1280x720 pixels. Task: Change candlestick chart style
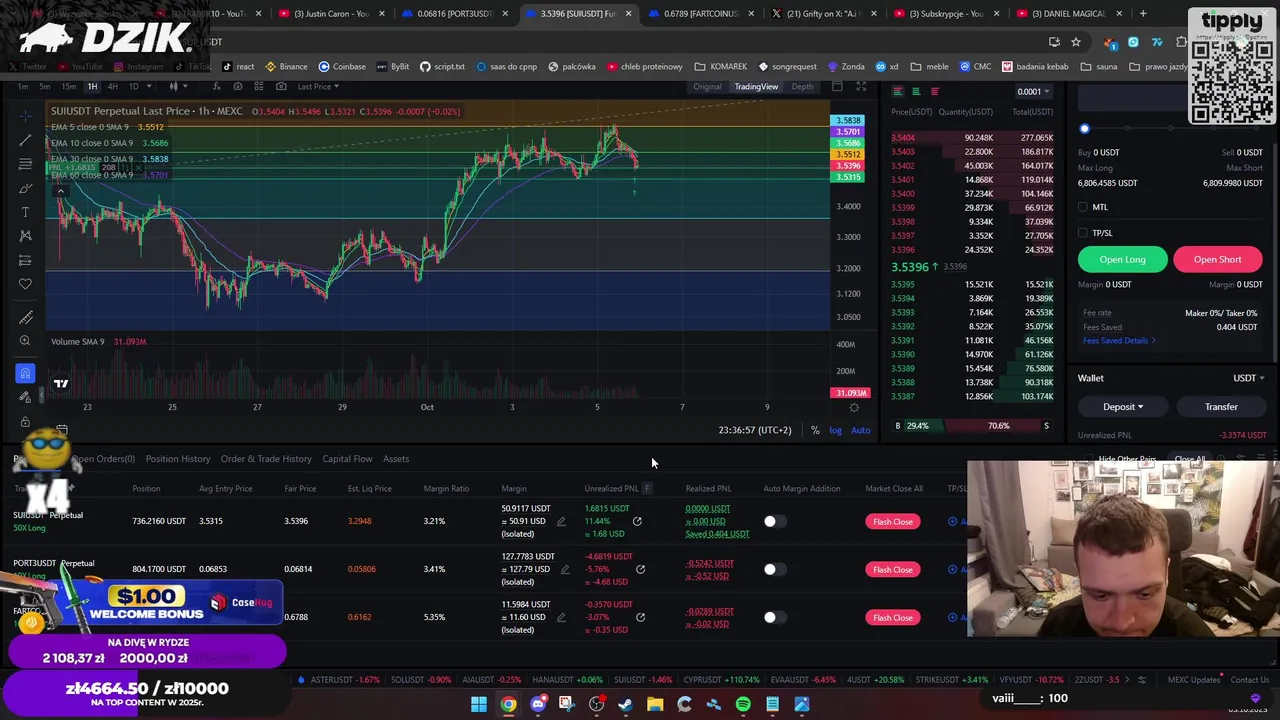pos(173,87)
